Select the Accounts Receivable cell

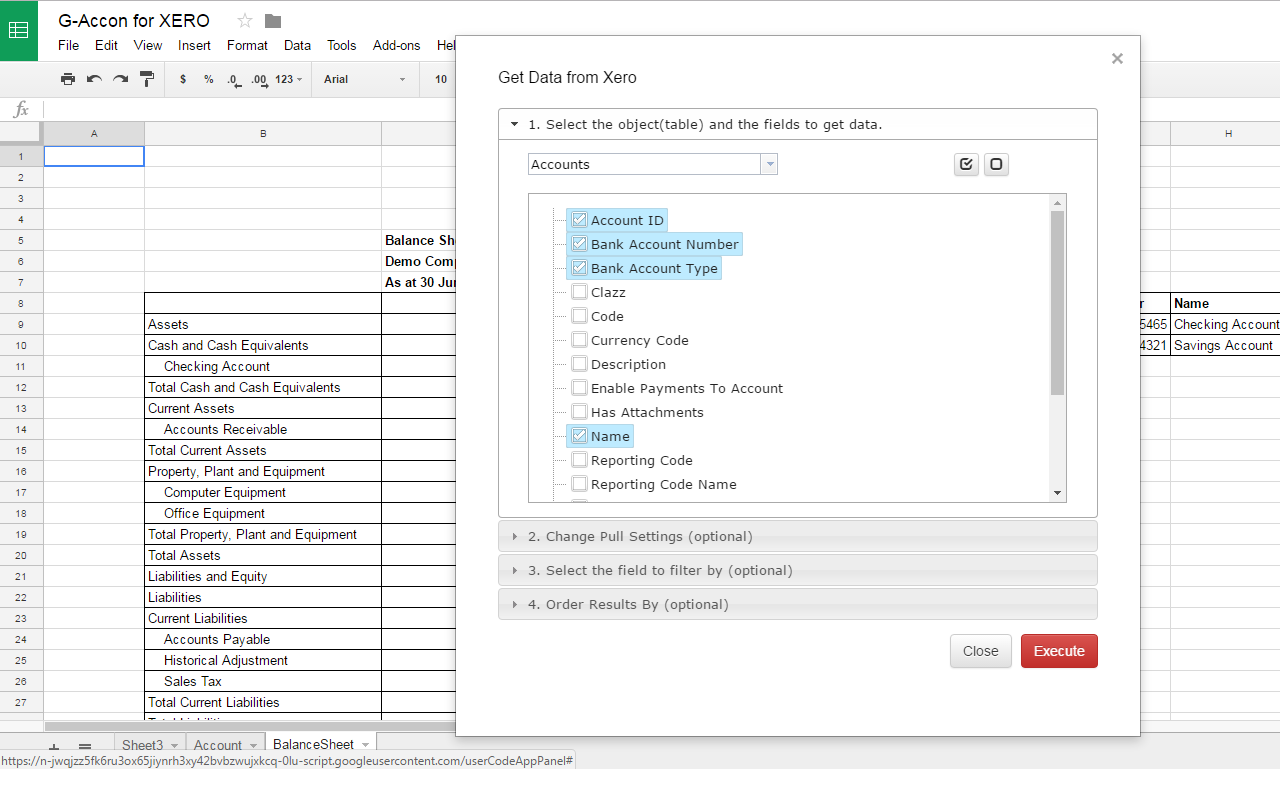point(263,429)
